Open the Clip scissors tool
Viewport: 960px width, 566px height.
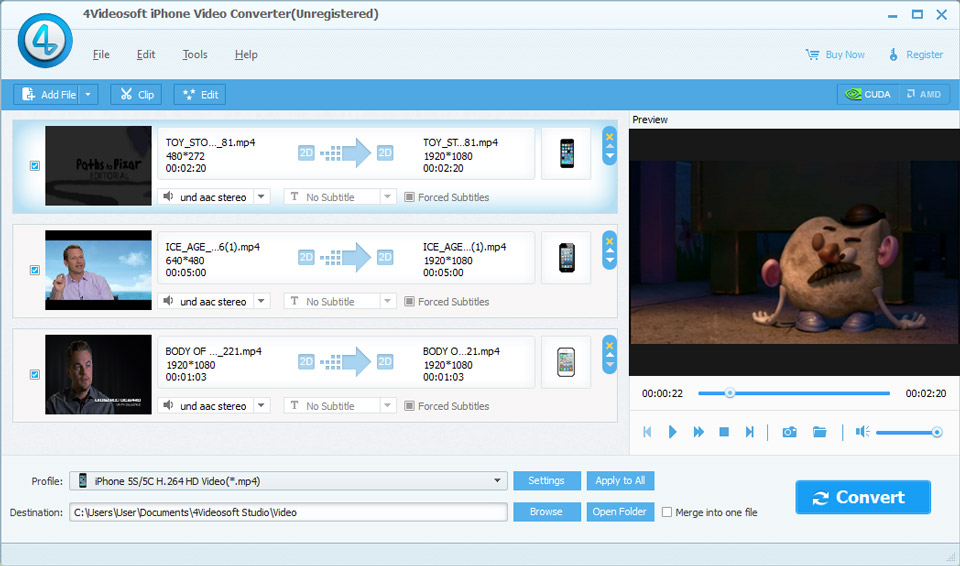[x=136, y=94]
